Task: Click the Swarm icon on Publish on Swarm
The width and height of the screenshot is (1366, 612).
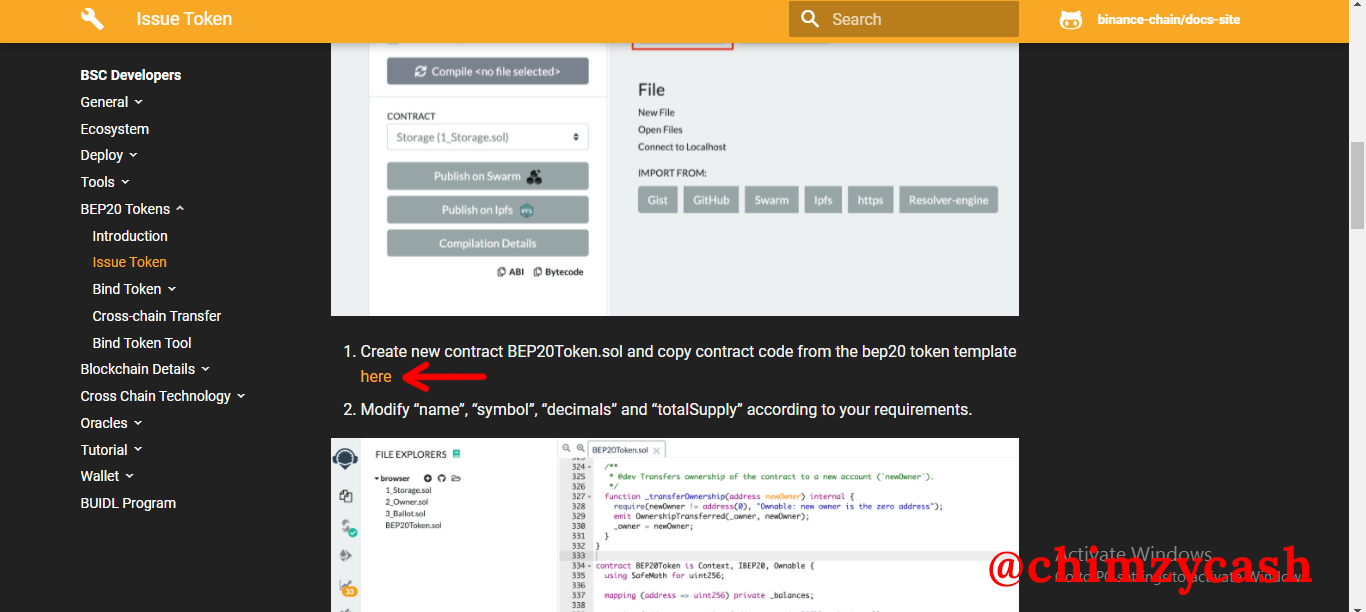Action: pyautogui.click(x=535, y=177)
